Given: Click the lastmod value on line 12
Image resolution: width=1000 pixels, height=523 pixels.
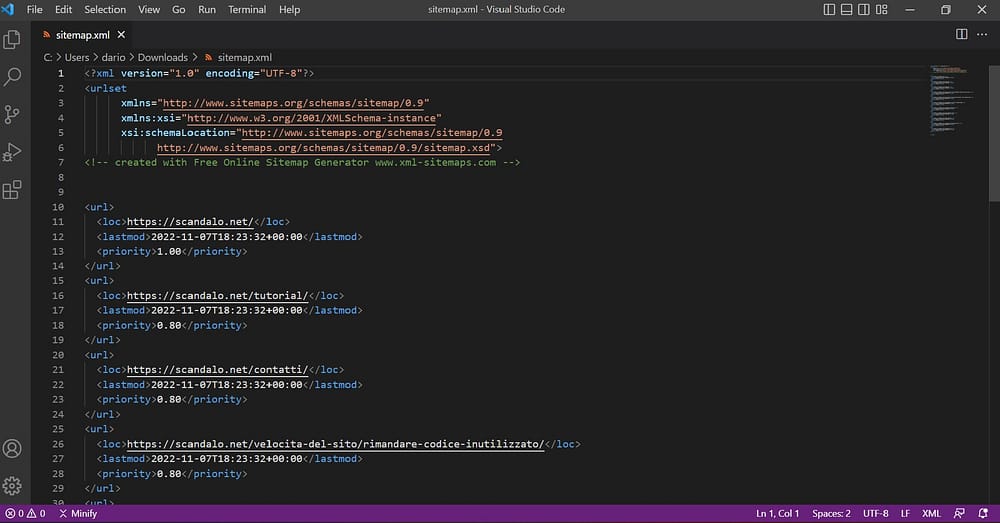Looking at the screenshot, I should point(226,237).
